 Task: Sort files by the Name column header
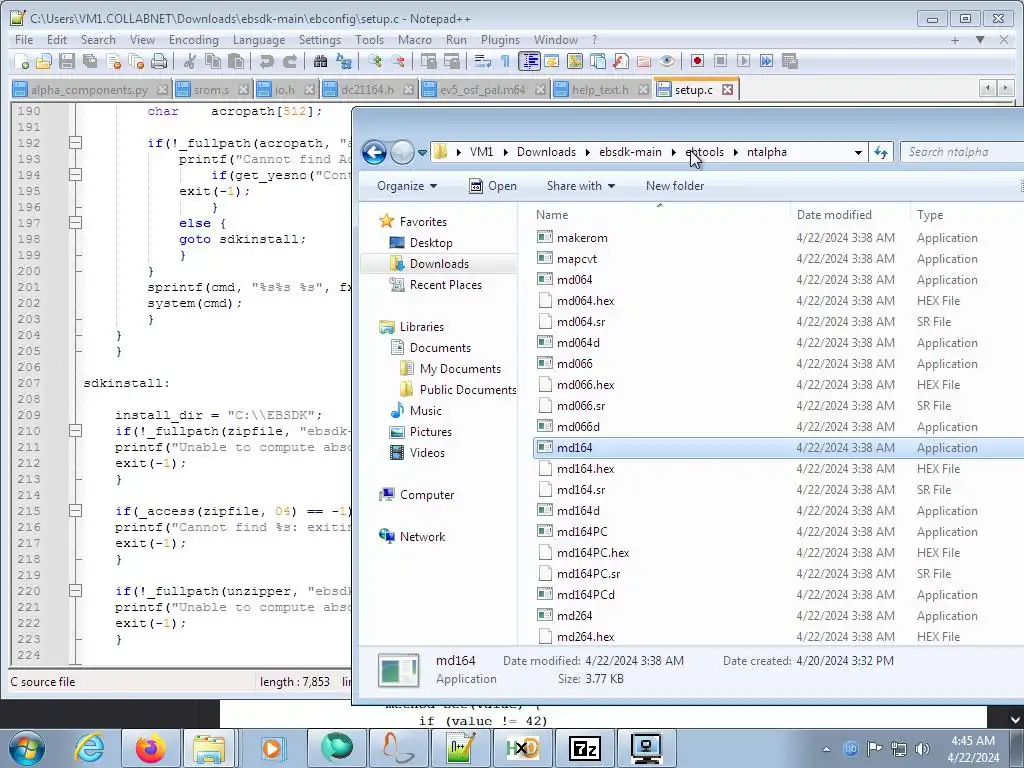coord(660,214)
